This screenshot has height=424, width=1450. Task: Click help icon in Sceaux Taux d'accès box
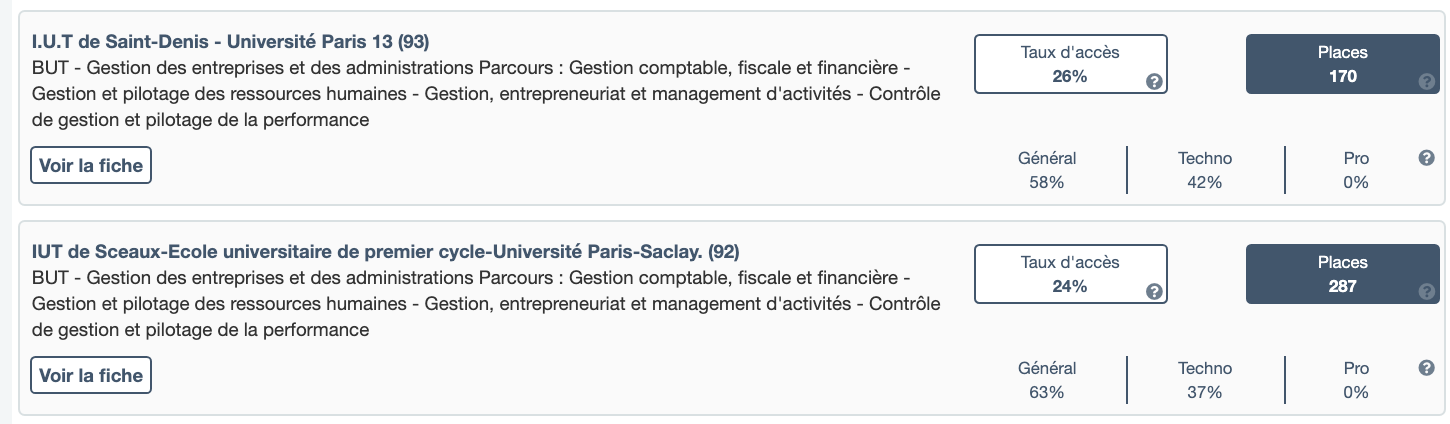point(1153,292)
